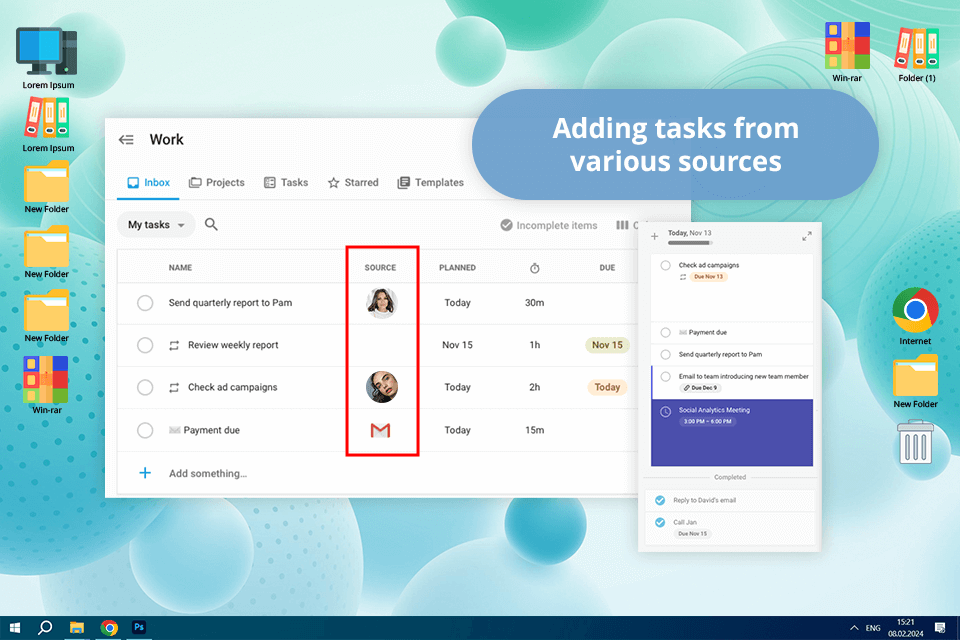960x640 pixels.
Task: Click Add something to create a task
Action: 208,473
